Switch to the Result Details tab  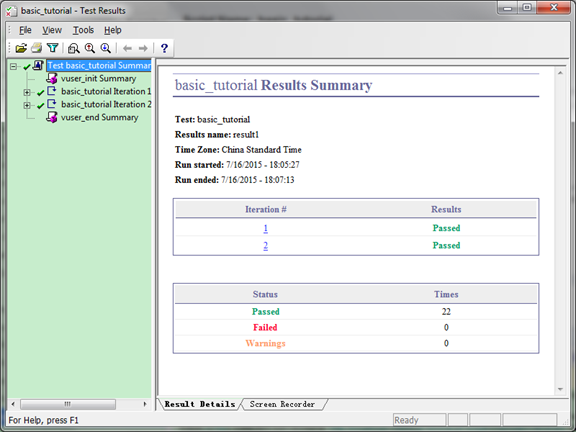click(199, 404)
